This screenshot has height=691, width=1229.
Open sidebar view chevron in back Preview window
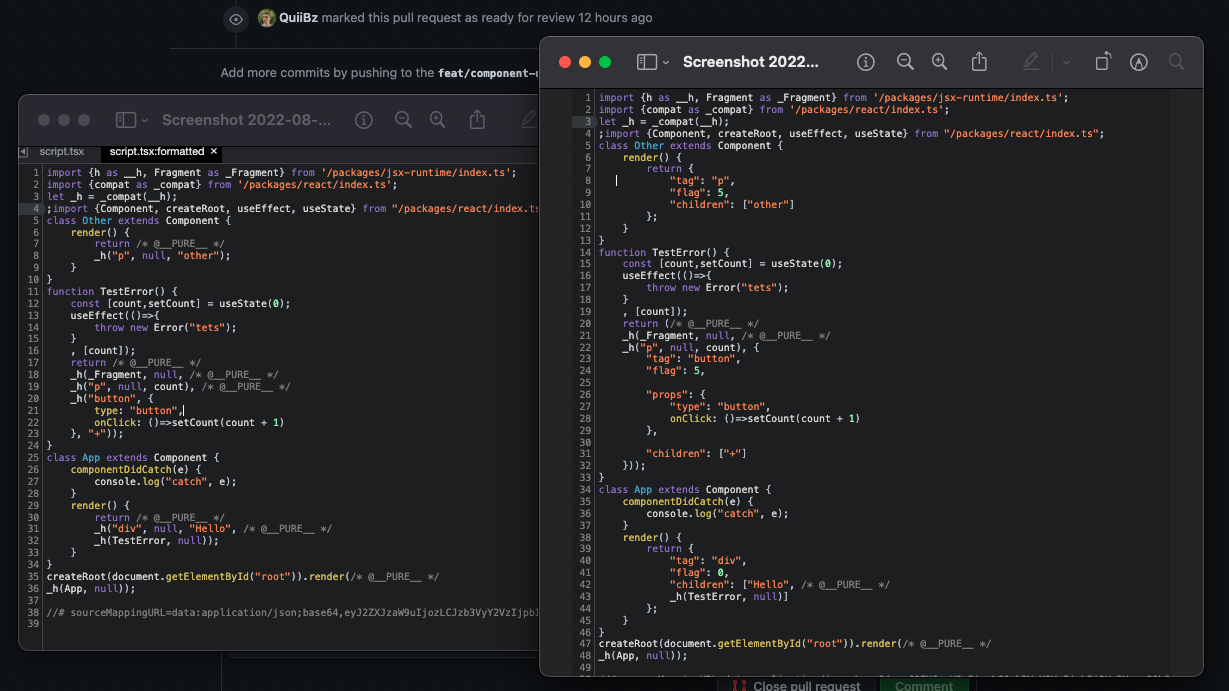pos(144,120)
